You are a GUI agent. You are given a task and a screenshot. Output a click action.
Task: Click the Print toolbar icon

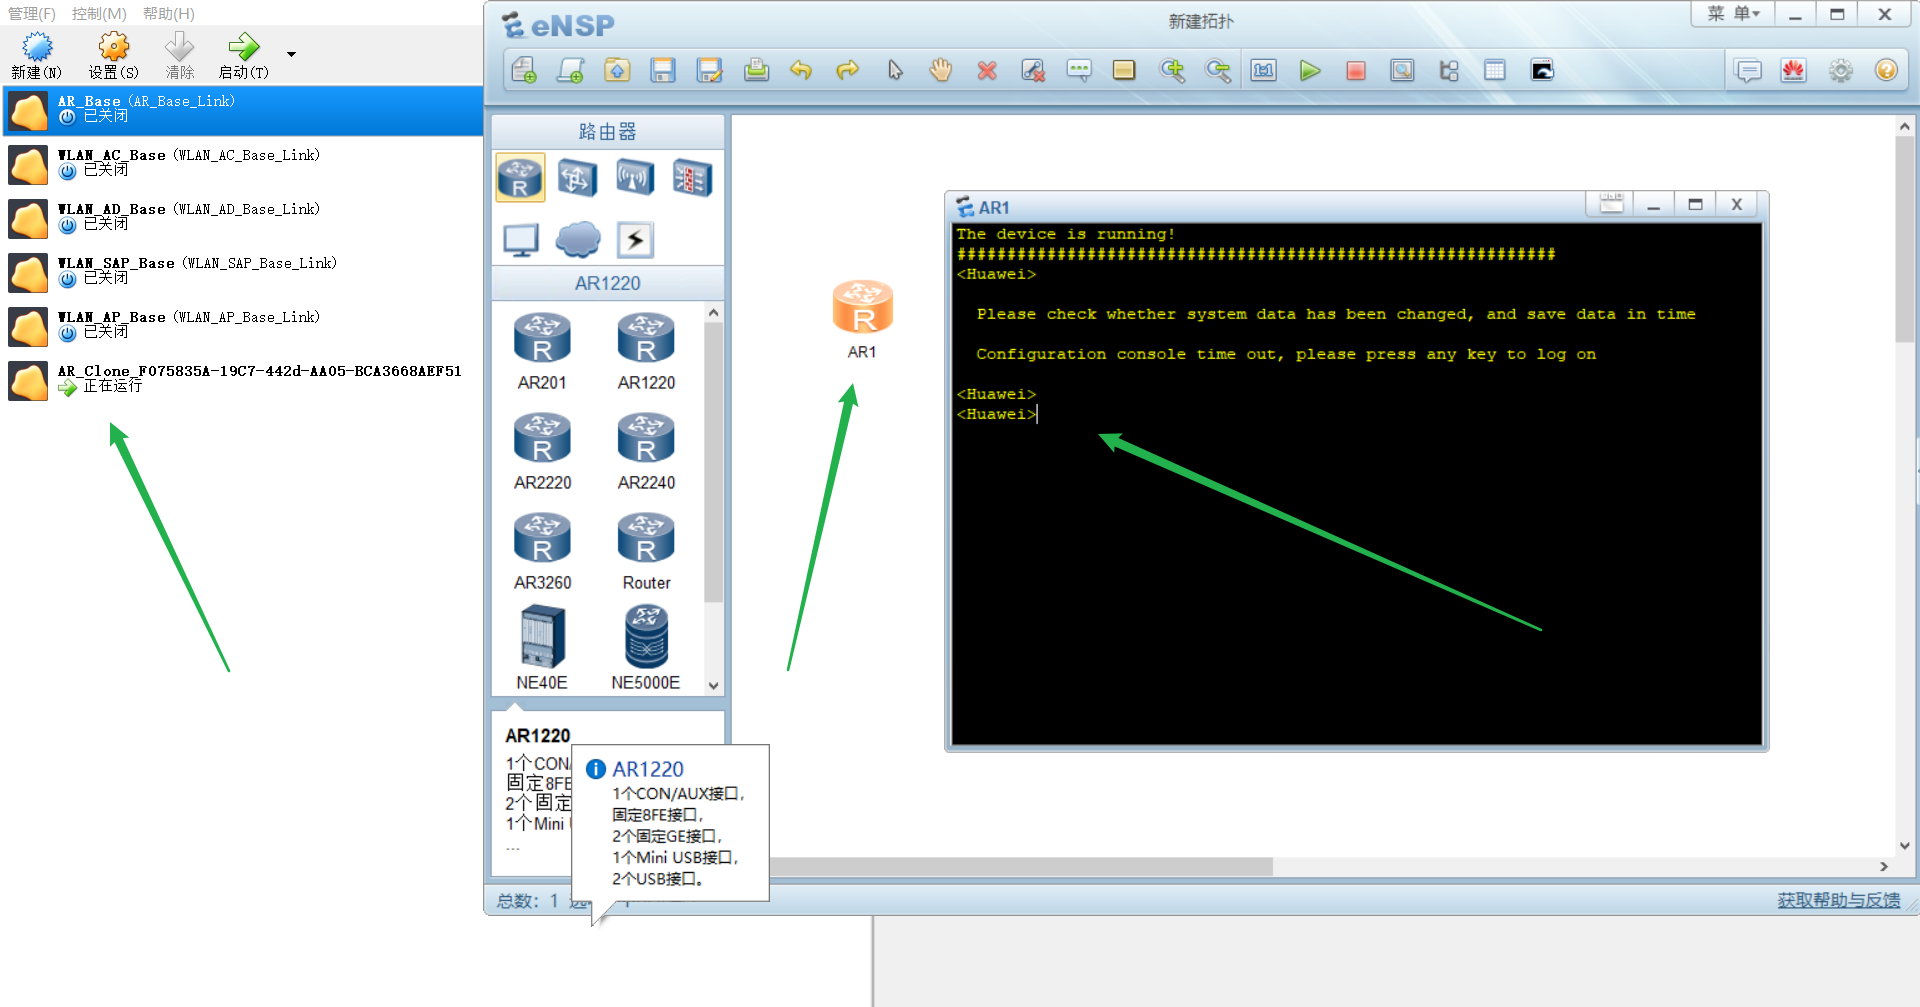[757, 71]
